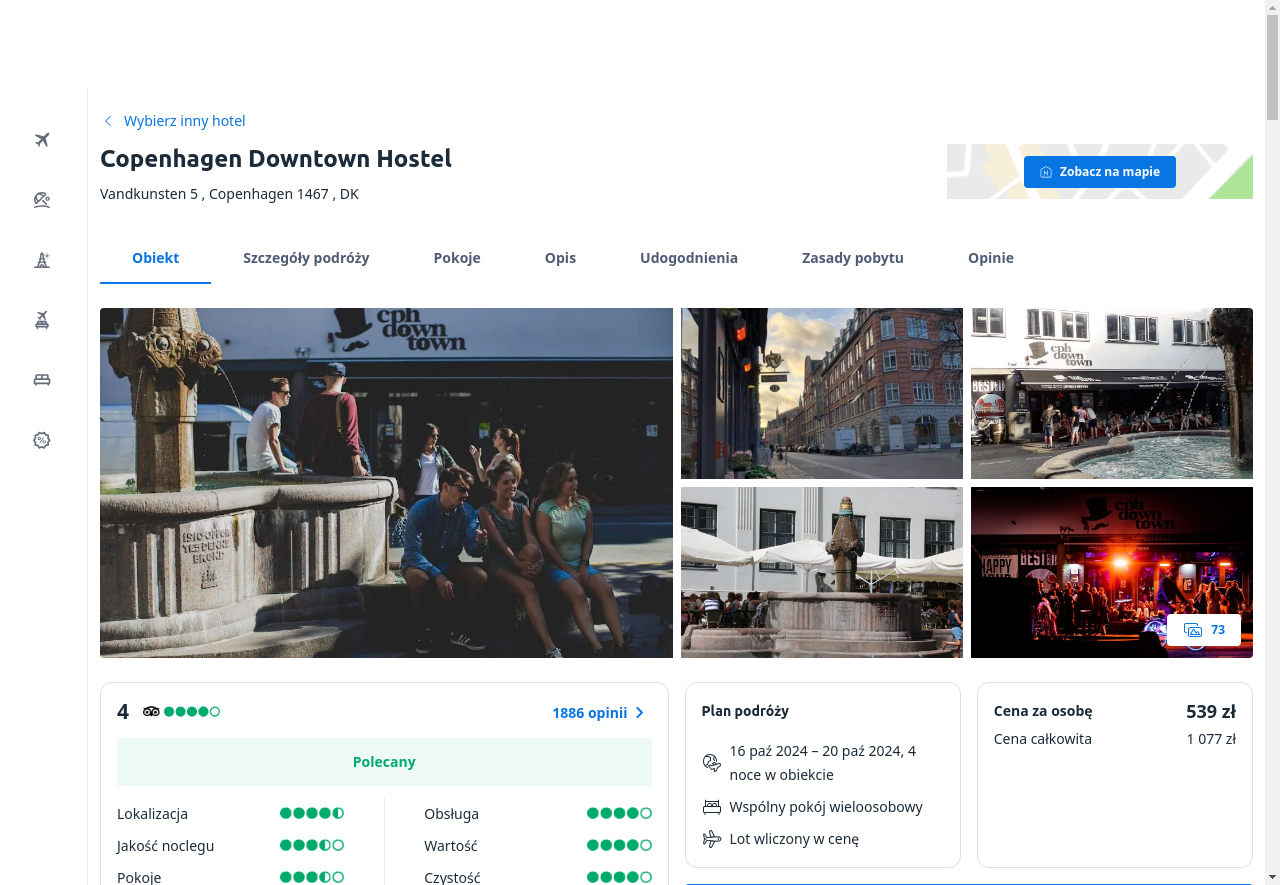Click the Zobacz na mapie button
The height and width of the screenshot is (885, 1280).
click(1100, 172)
